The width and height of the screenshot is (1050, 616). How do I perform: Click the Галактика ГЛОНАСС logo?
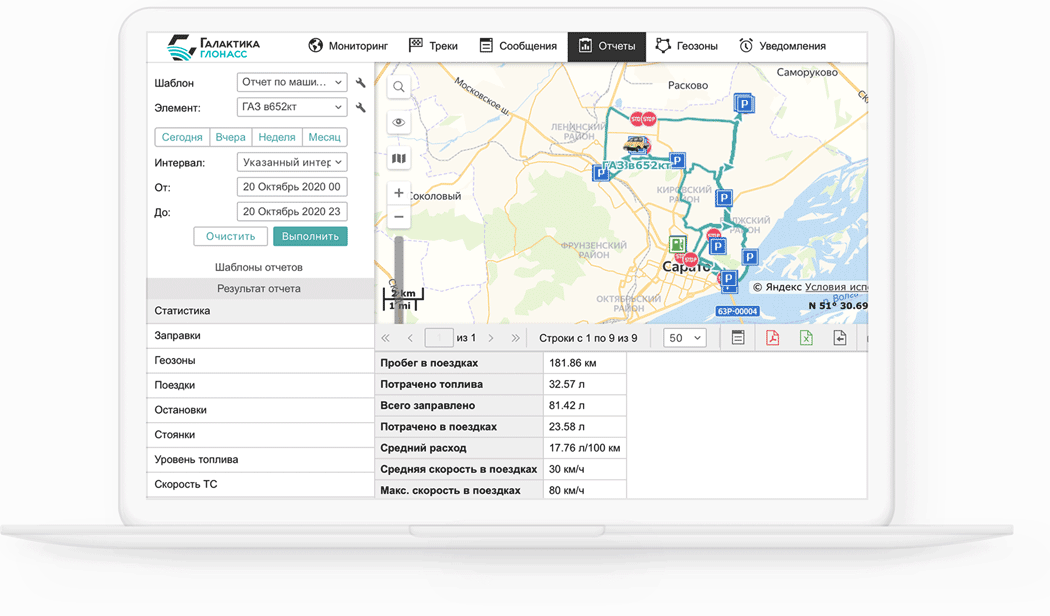pos(213,47)
